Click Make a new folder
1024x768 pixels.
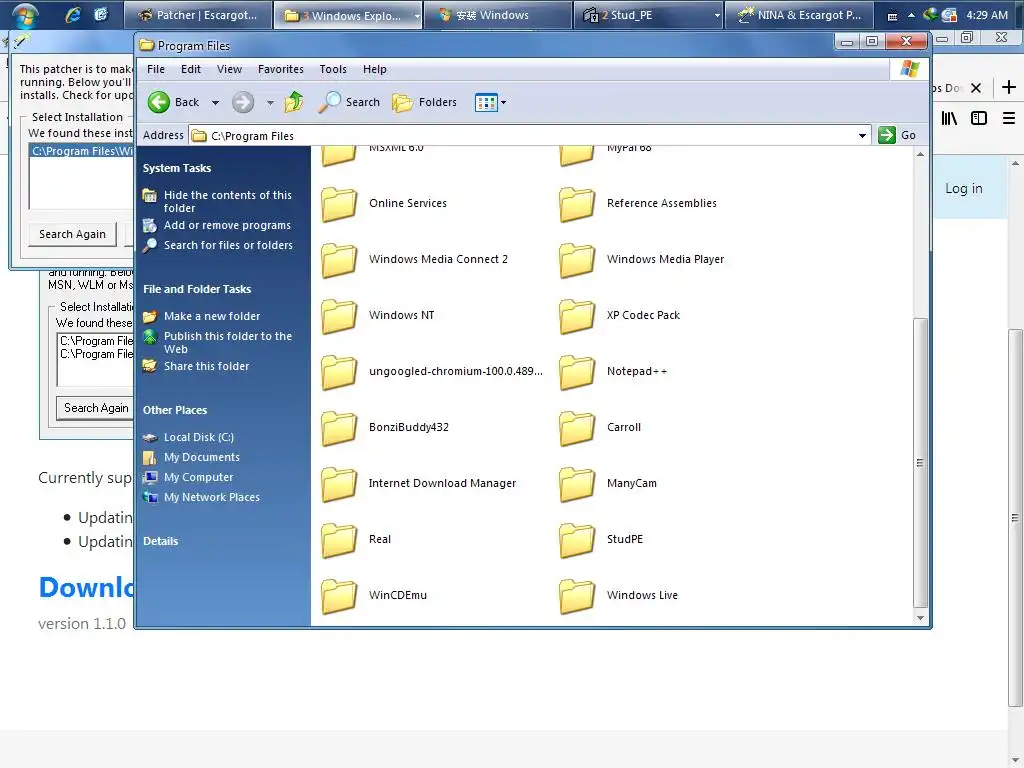click(x=212, y=316)
